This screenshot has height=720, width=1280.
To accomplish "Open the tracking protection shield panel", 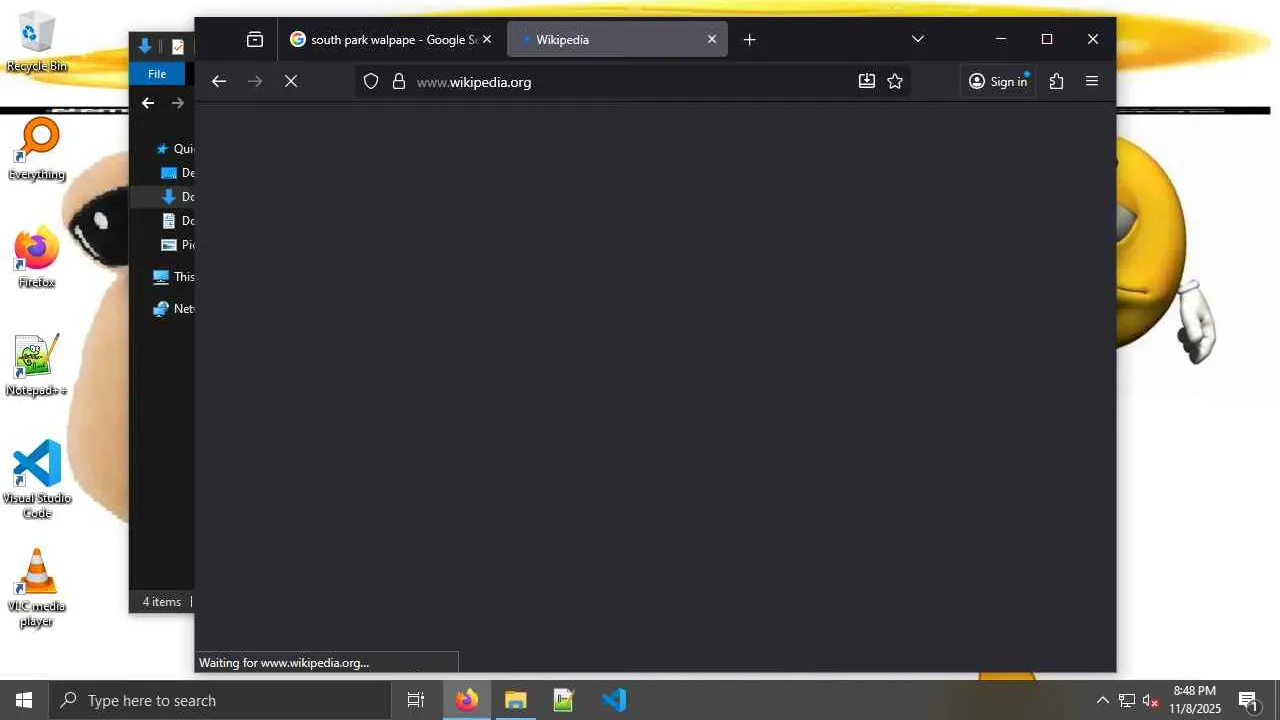I will click(371, 82).
